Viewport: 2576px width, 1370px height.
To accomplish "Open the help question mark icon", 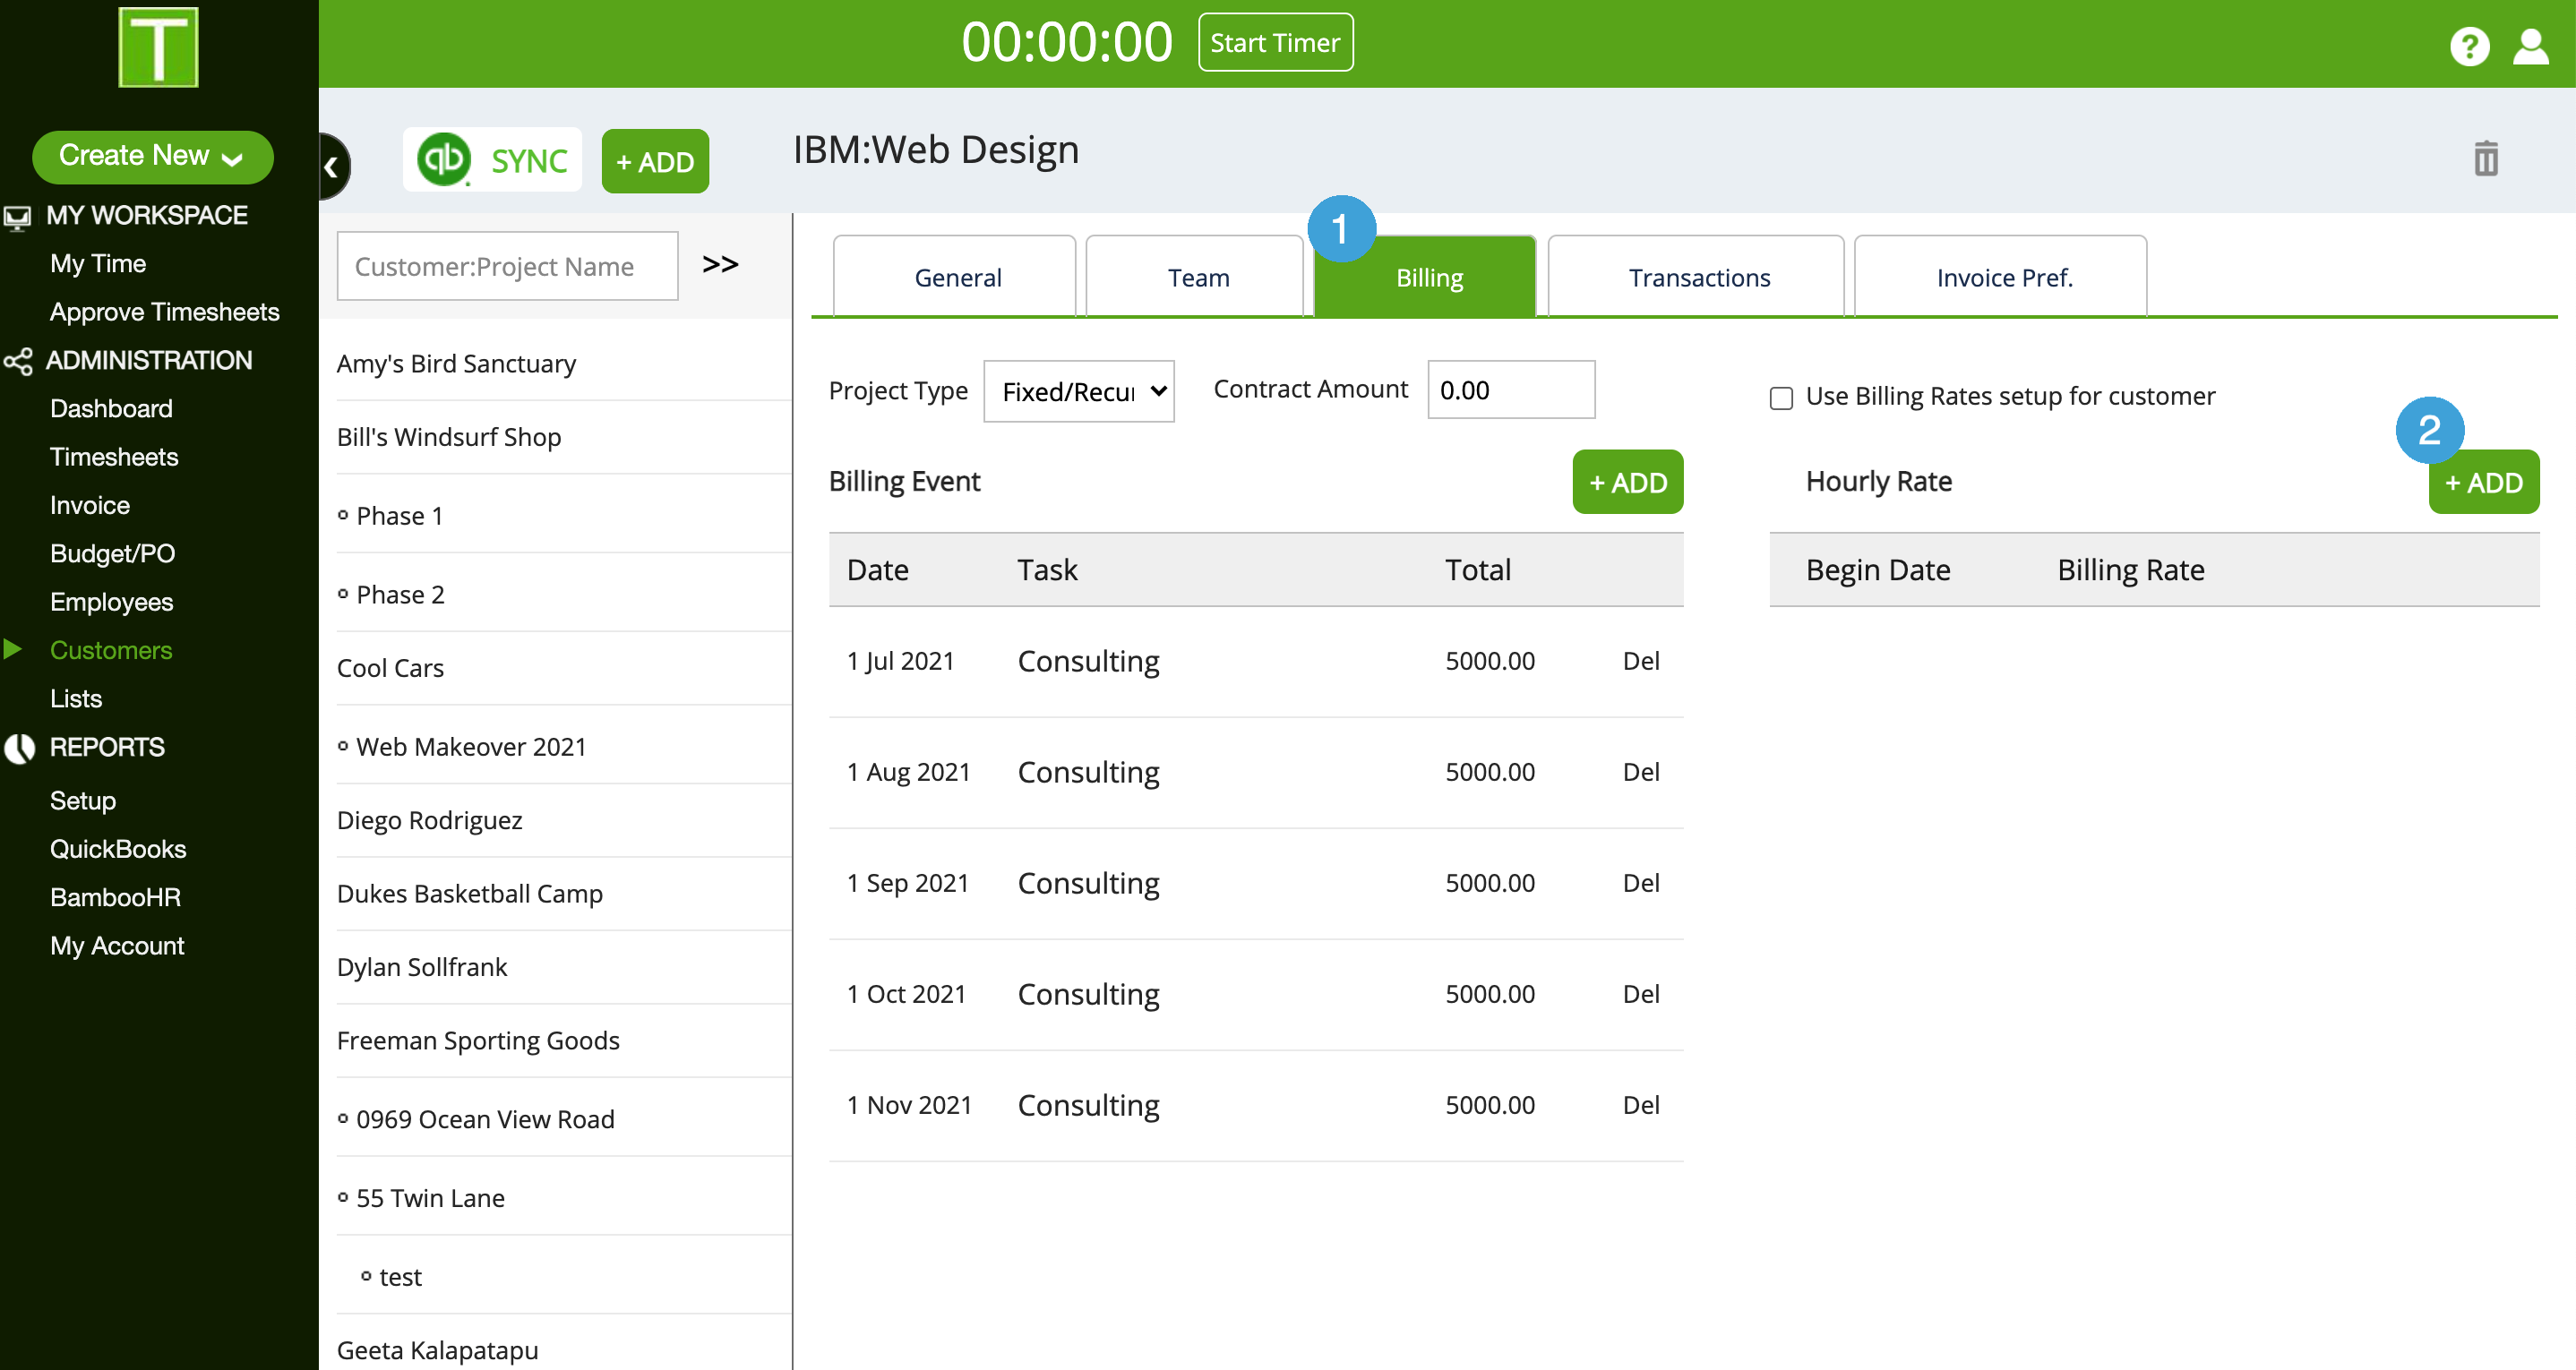I will click(x=2469, y=46).
